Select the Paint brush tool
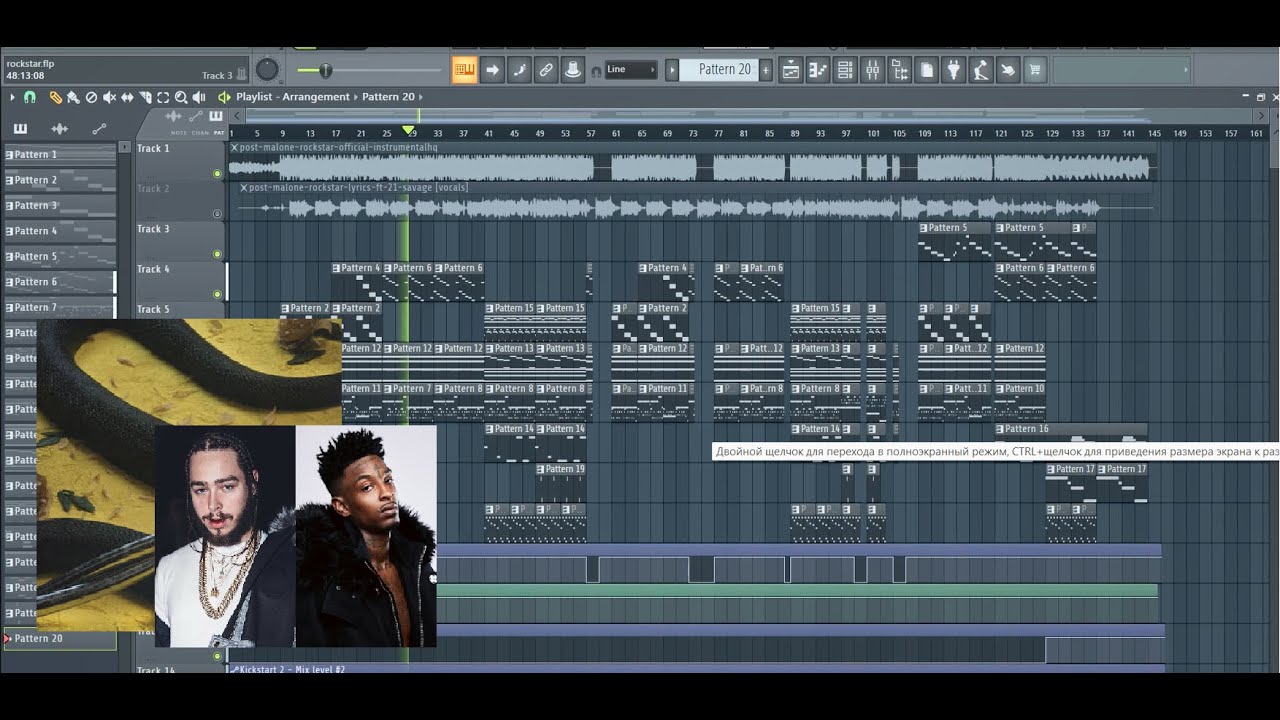This screenshot has height=720, width=1280. [73, 97]
